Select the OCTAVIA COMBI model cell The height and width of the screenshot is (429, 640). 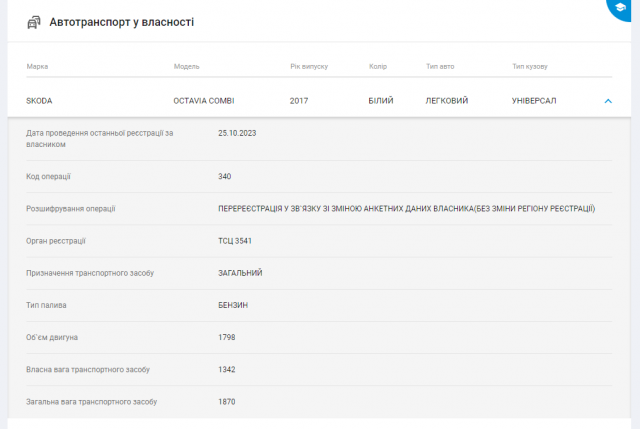tap(204, 101)
